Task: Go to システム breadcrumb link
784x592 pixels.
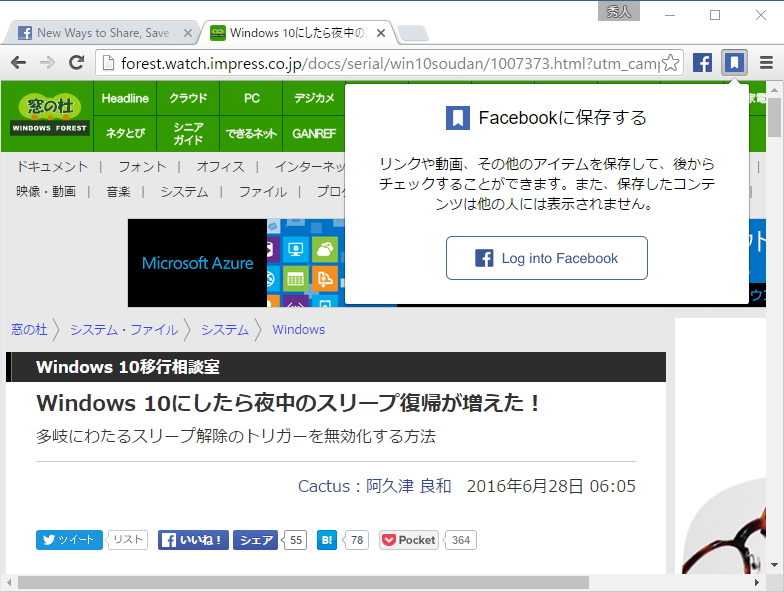Action: (x=225, y=330)
